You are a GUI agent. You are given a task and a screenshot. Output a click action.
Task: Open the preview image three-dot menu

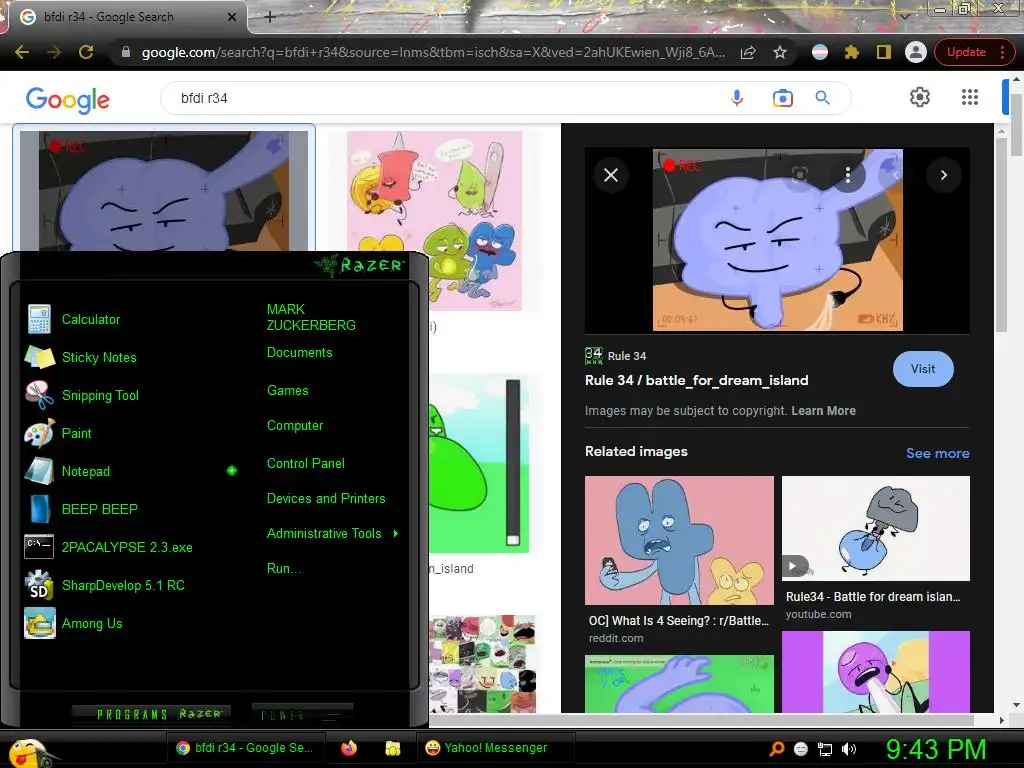coord(848,174)
